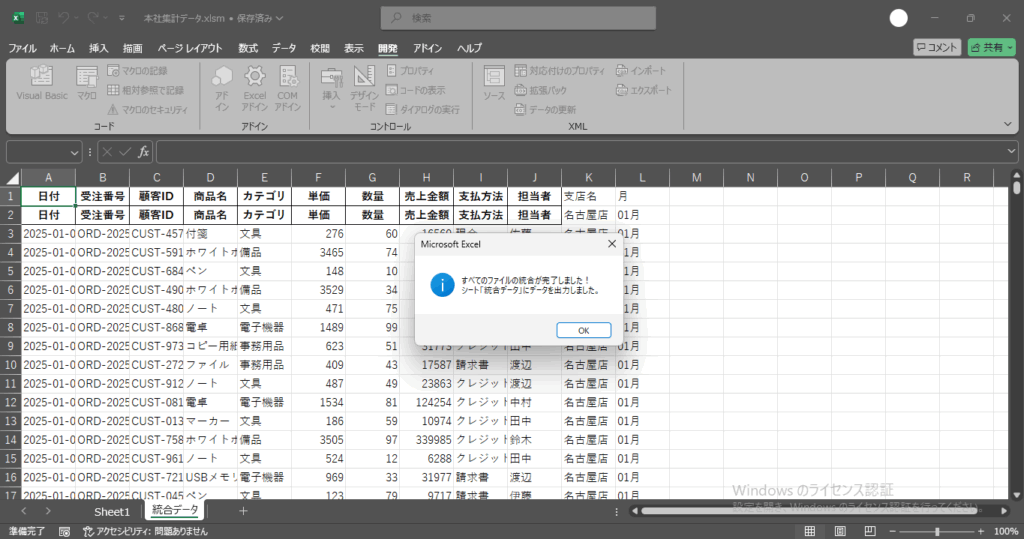Screen dimensions: 1024x539
Task: Click the コメント button
Action: click(x=936, y=47)
